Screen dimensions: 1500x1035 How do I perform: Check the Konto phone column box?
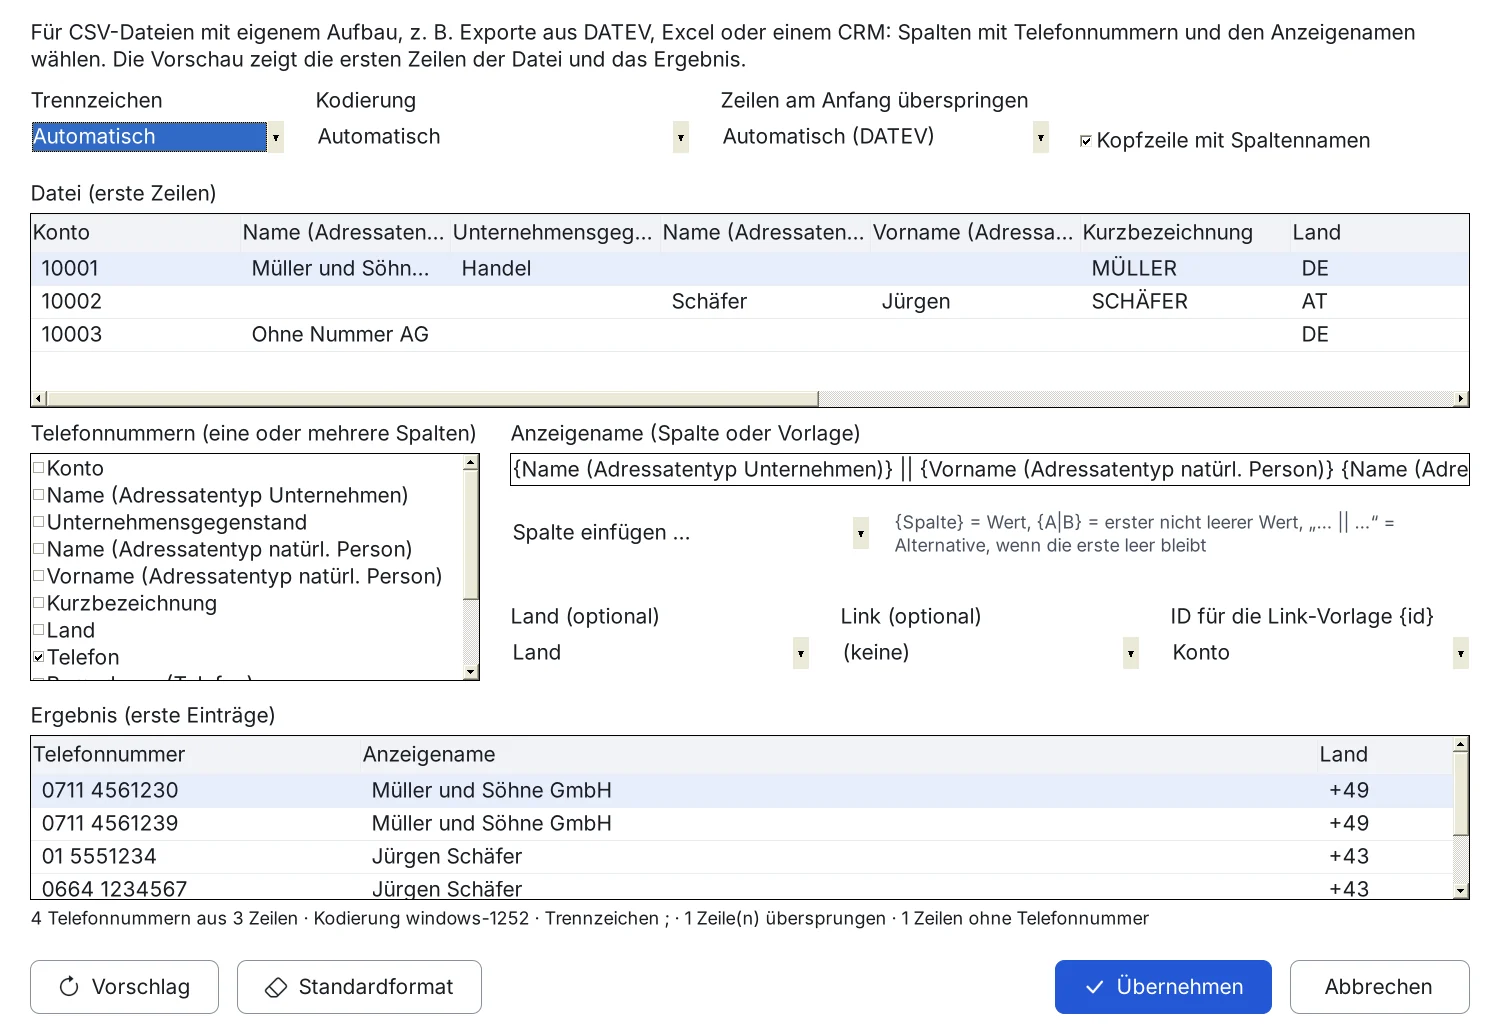click(39, 467)
